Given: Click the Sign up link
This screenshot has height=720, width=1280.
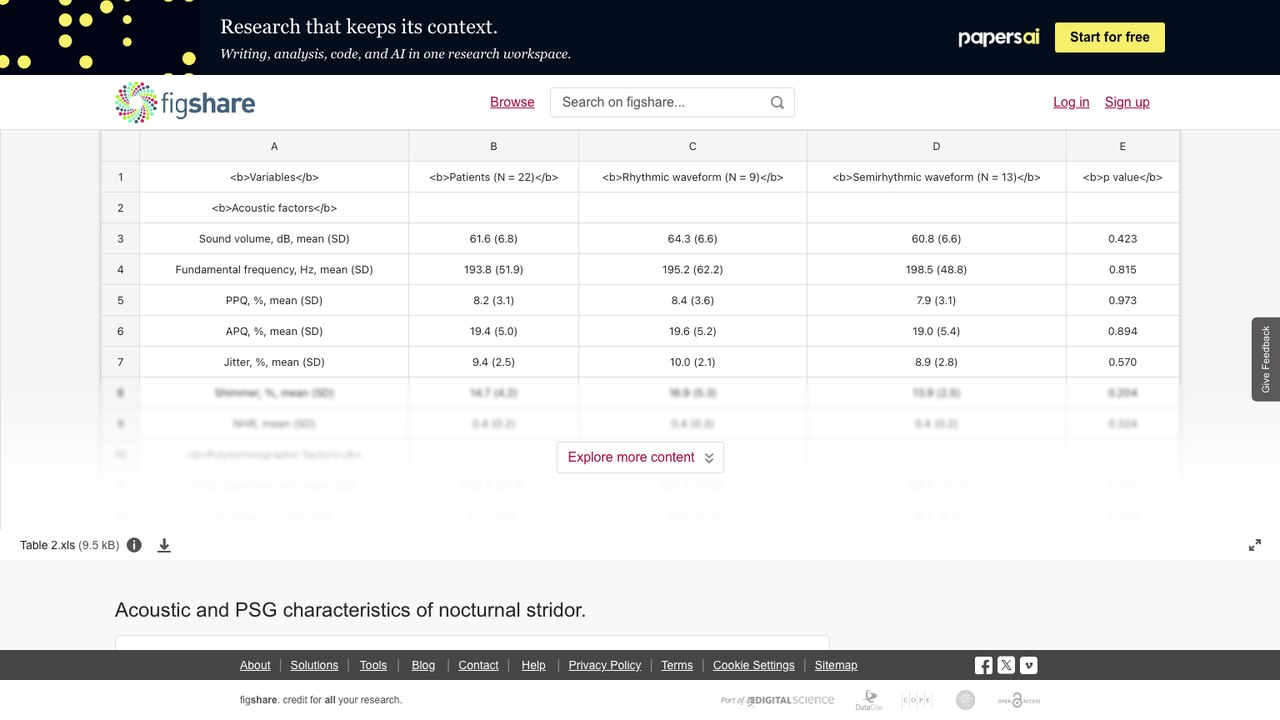Looking at the screenshot, I should coord(1127,102).
